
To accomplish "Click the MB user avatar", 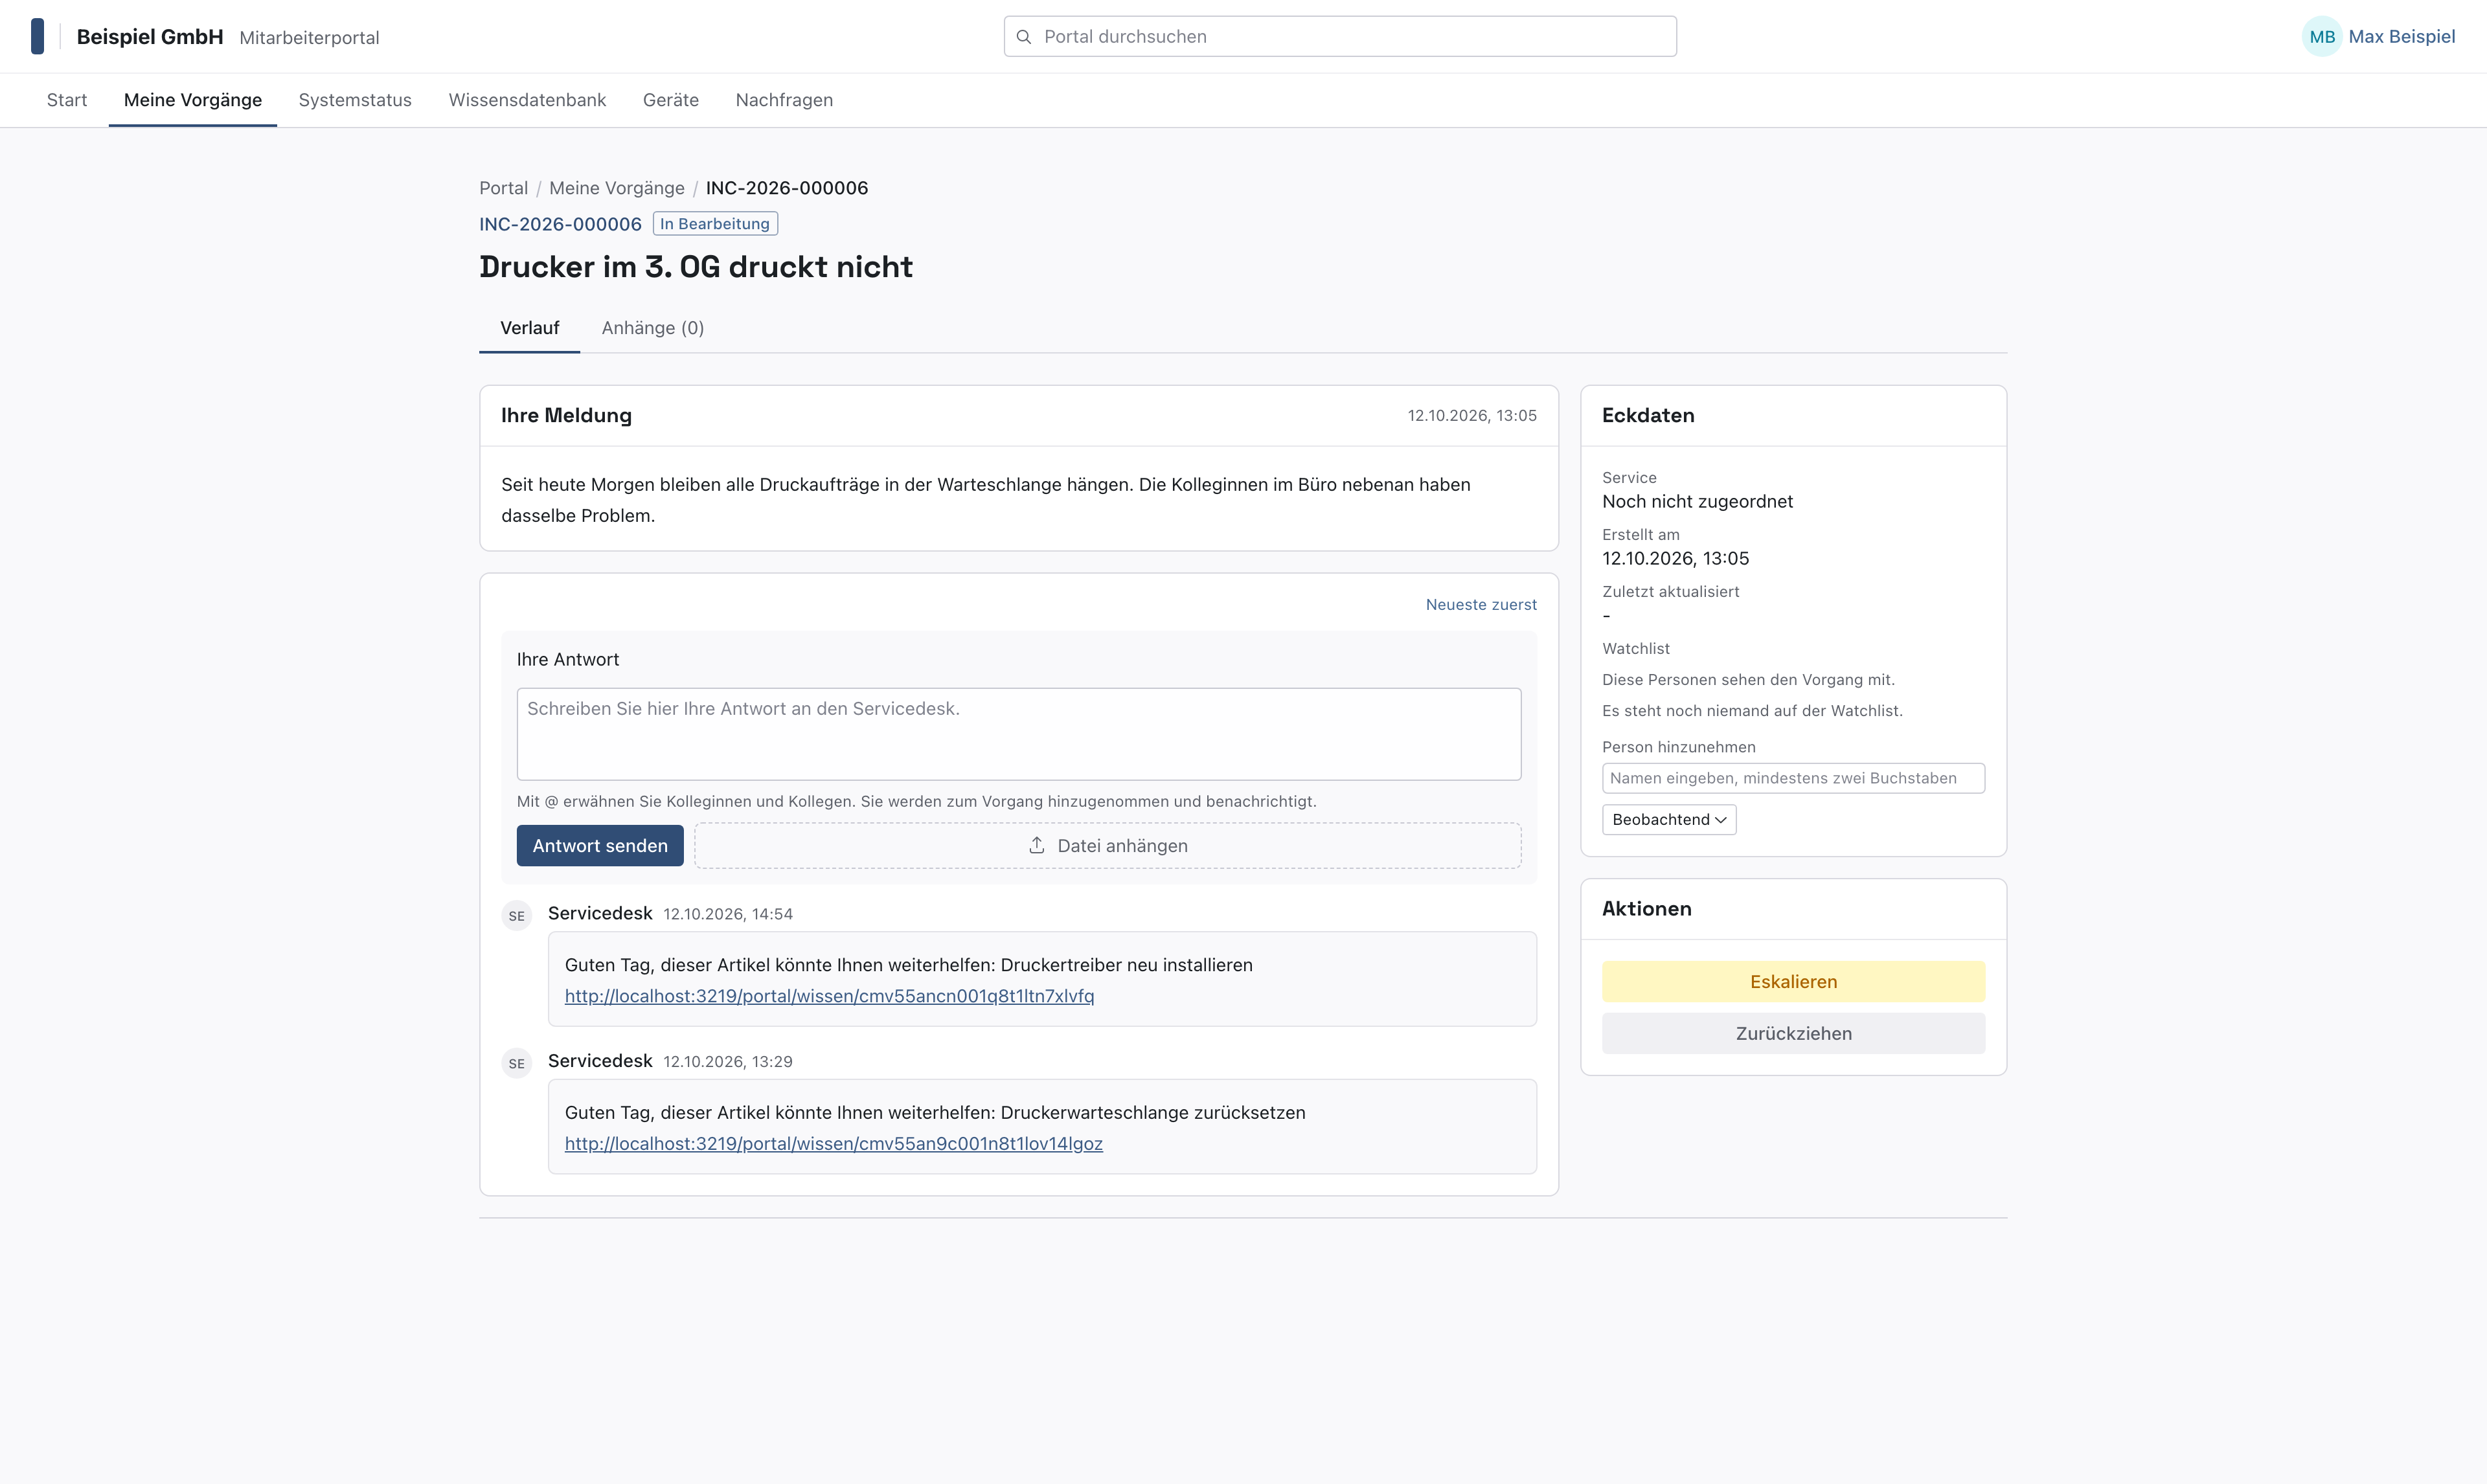I will pos(2321,37).
